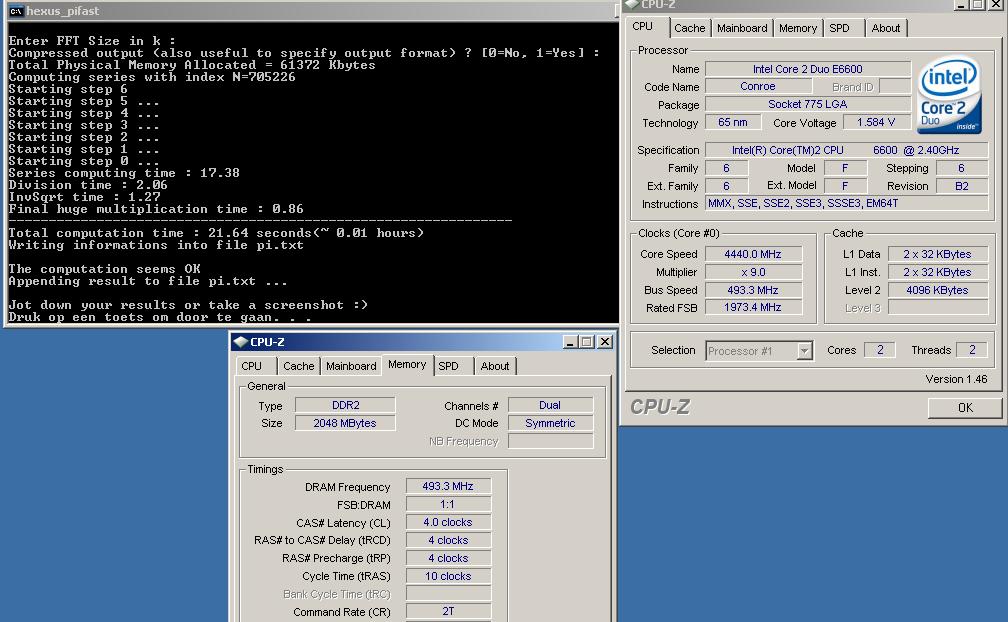Screen dimensions: 1008x622
Task: Switch to Cache tab in CPU window
Action: [x=689, y=28]
